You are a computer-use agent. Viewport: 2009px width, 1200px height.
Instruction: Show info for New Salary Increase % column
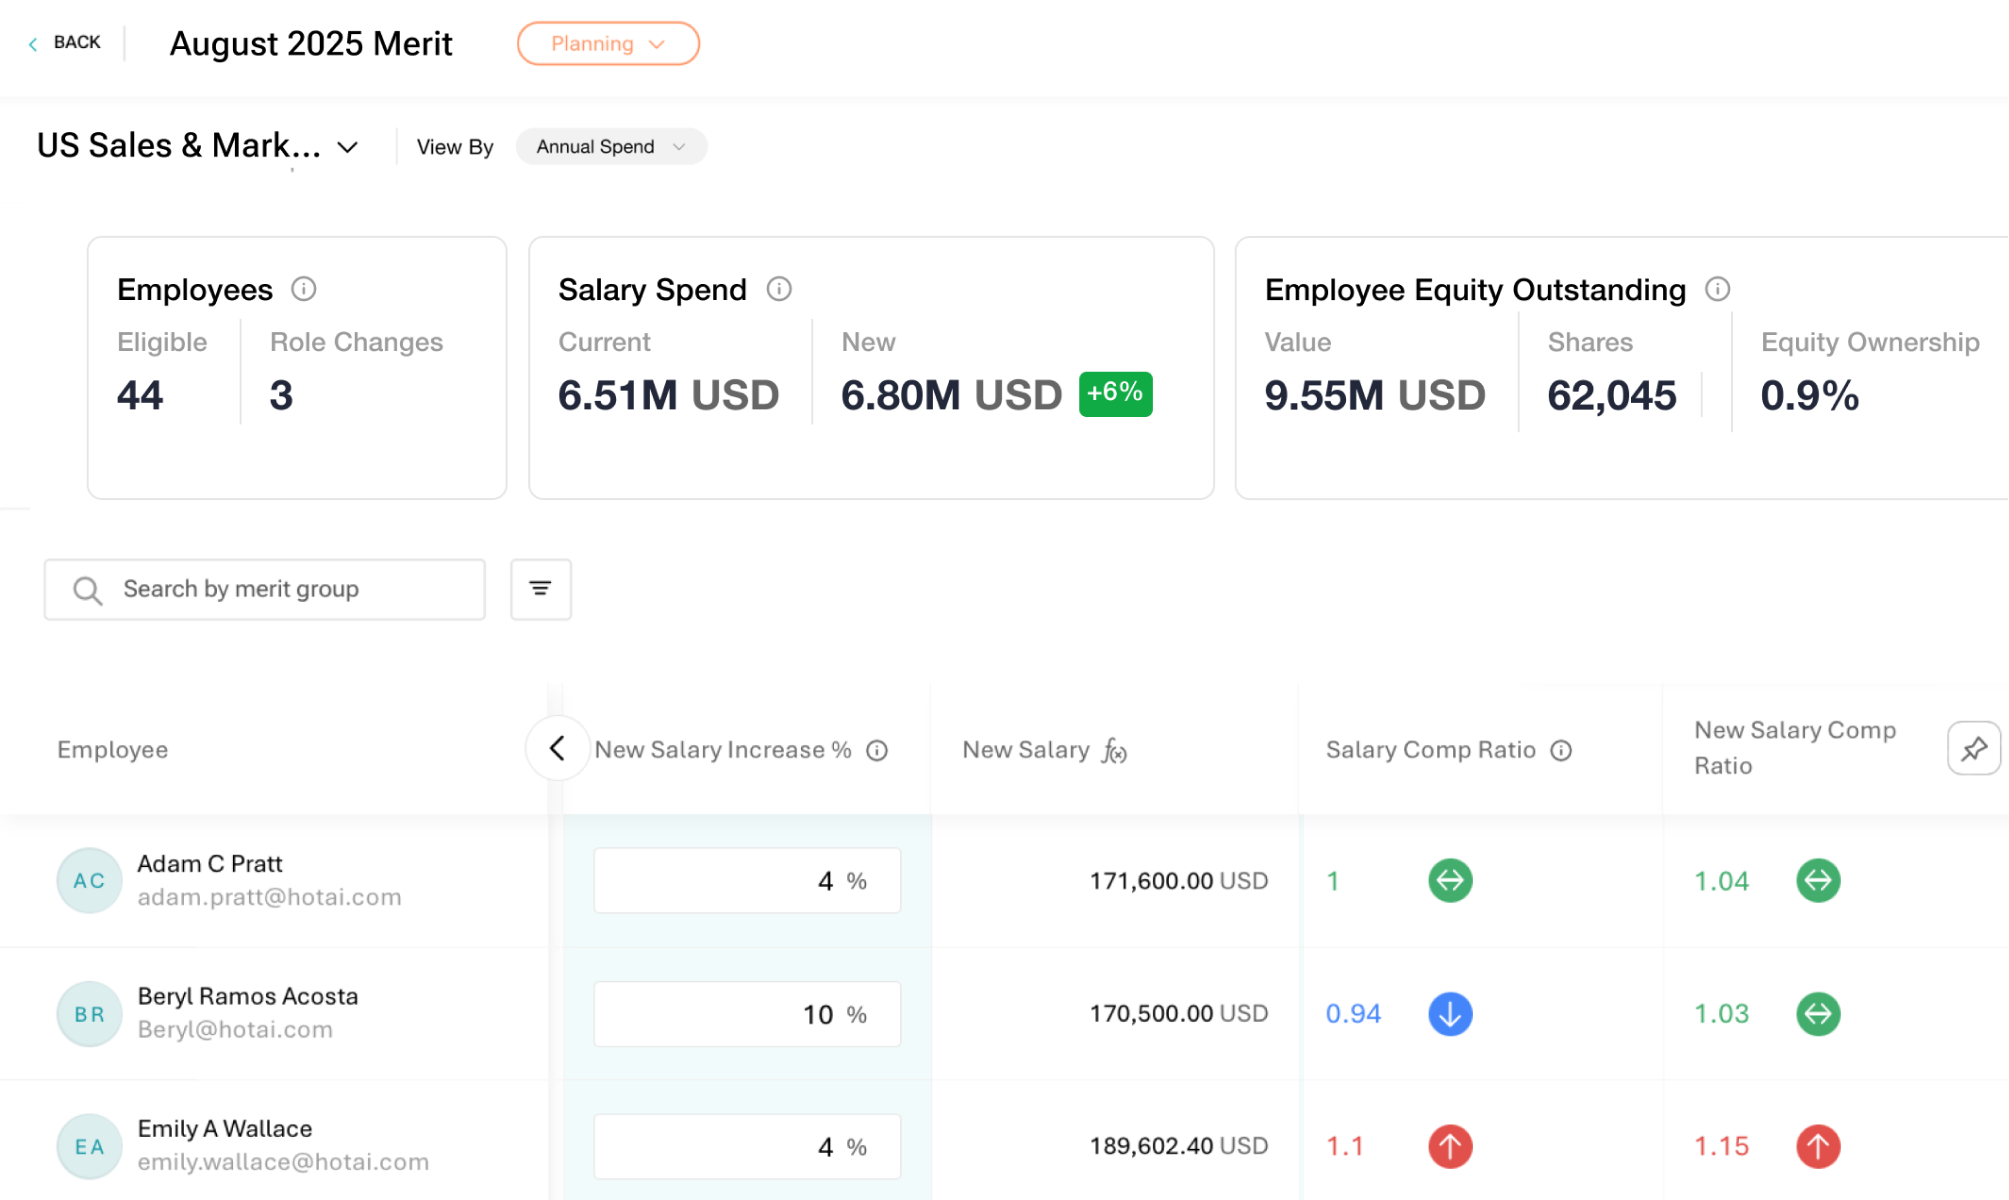[877, 751]
